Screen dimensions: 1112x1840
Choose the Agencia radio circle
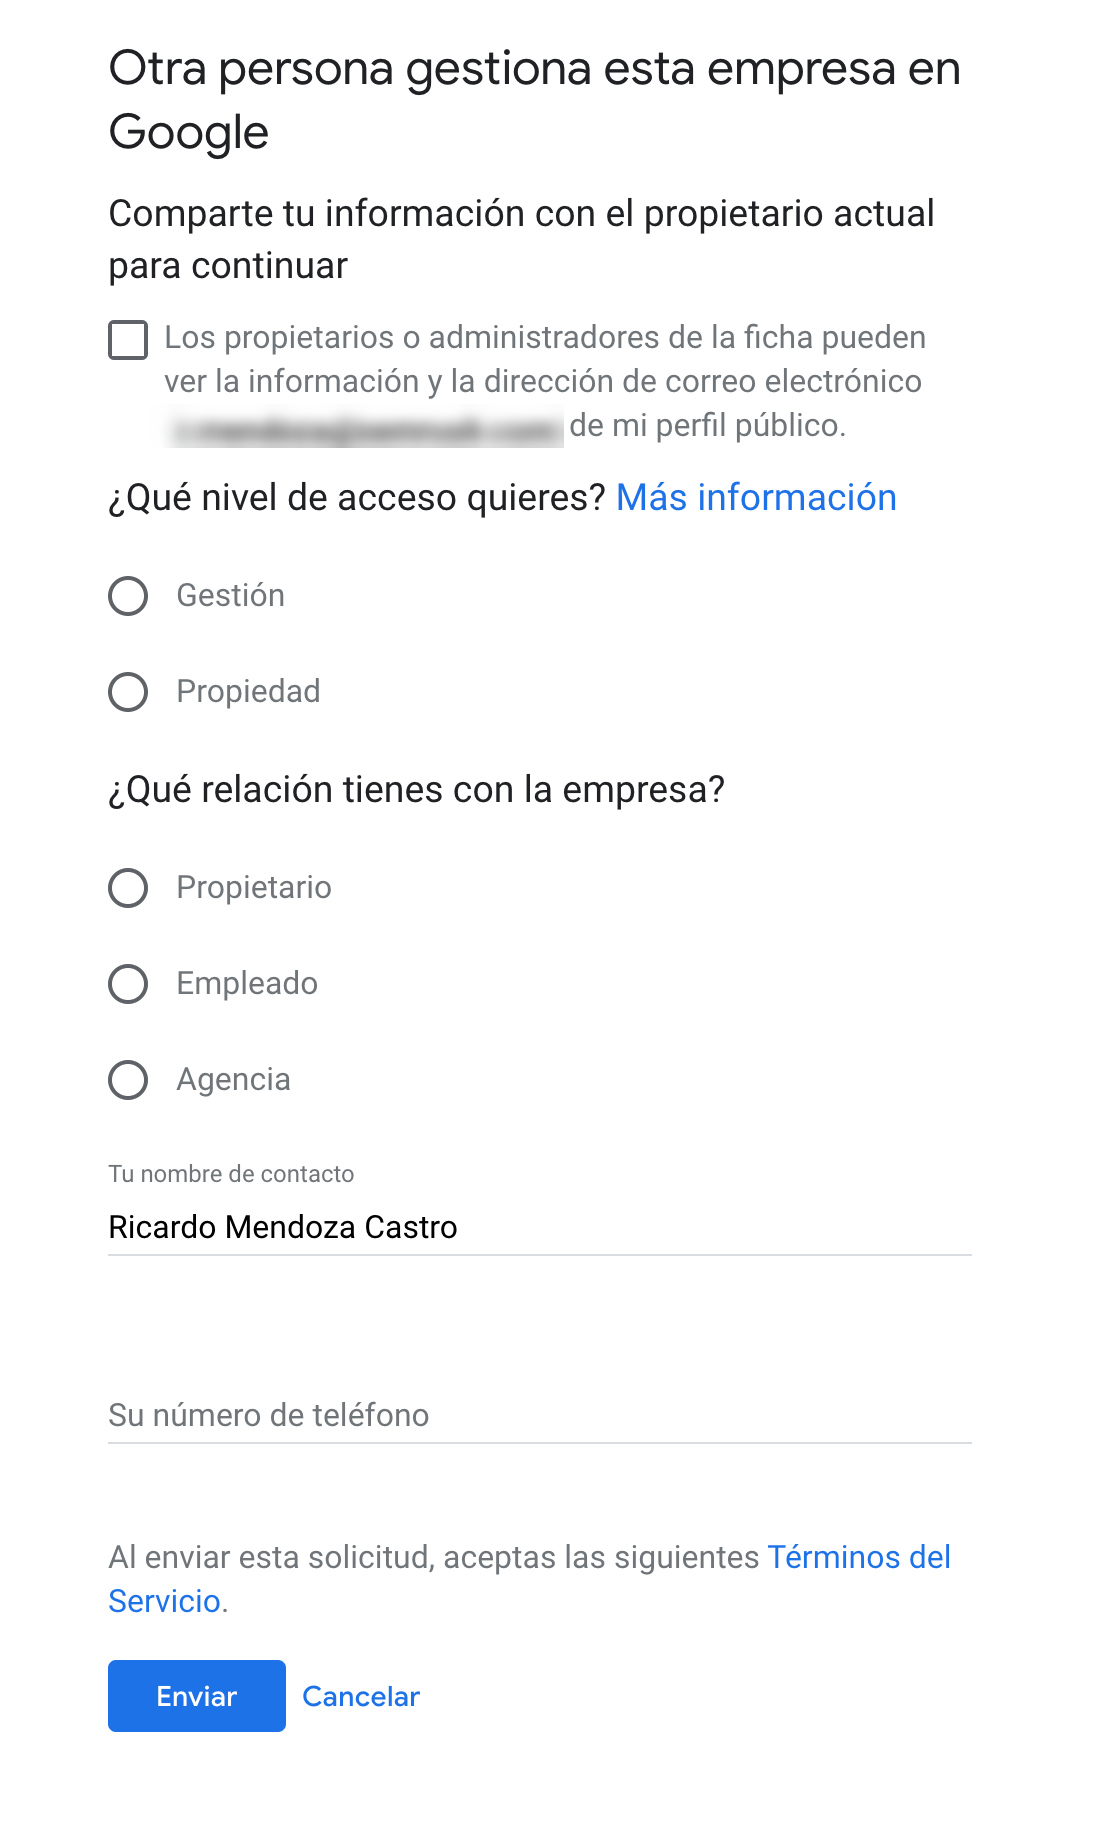pyautogui.click(x=128, y=1080)
